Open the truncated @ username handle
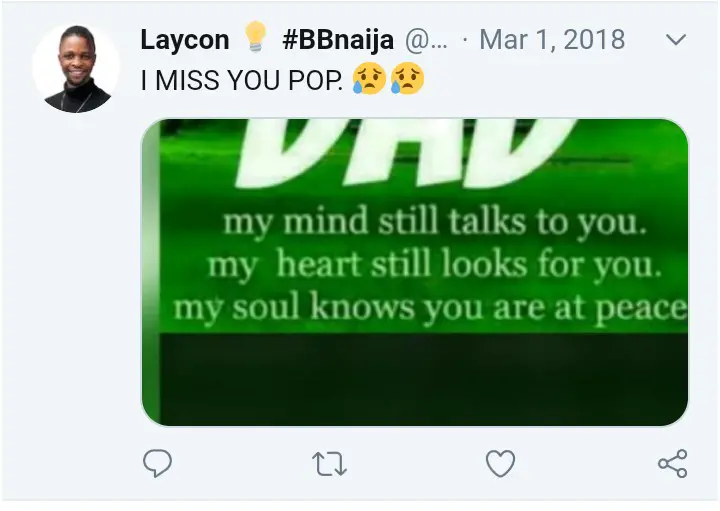The height and width of the screenshot is (511, 720). [x=426, y=40]
